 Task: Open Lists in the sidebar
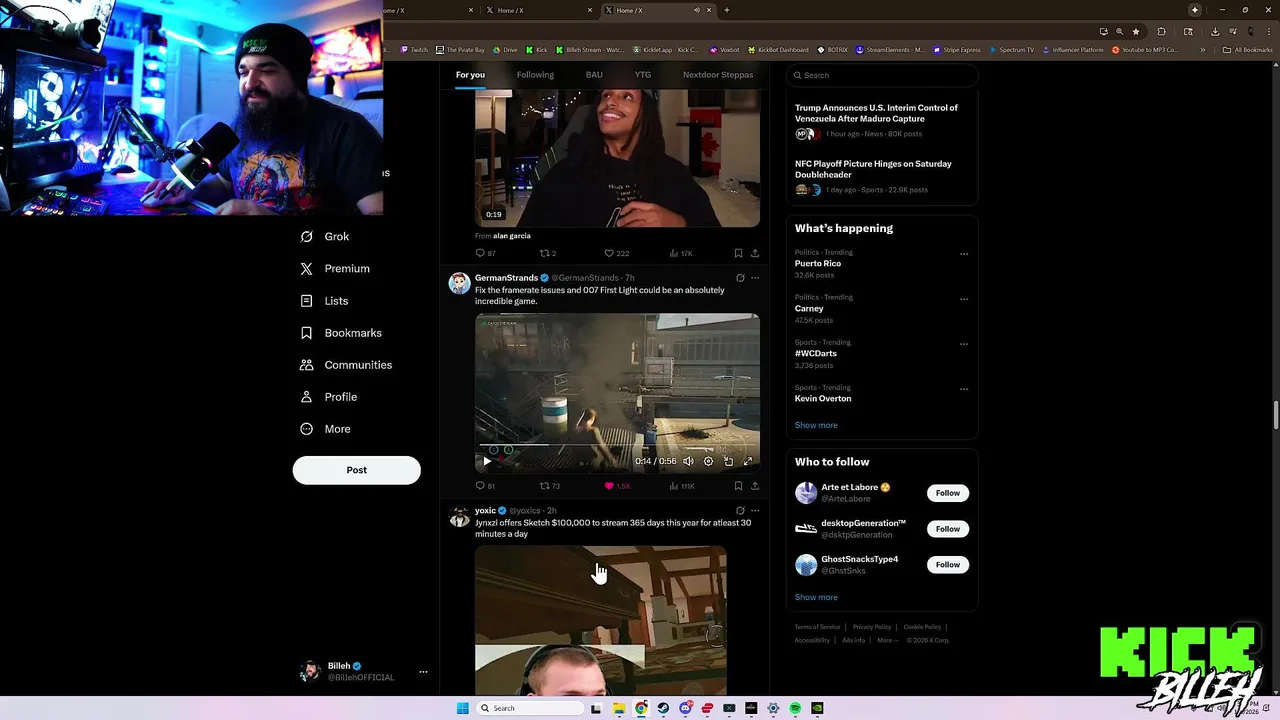[x=324, y=301]
